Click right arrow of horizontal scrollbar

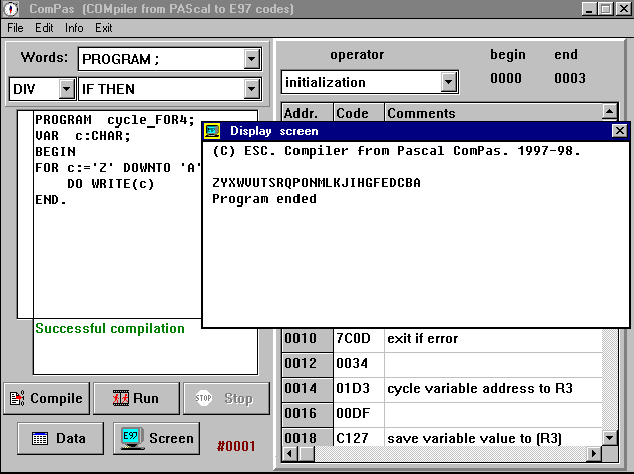pos(593,453)
